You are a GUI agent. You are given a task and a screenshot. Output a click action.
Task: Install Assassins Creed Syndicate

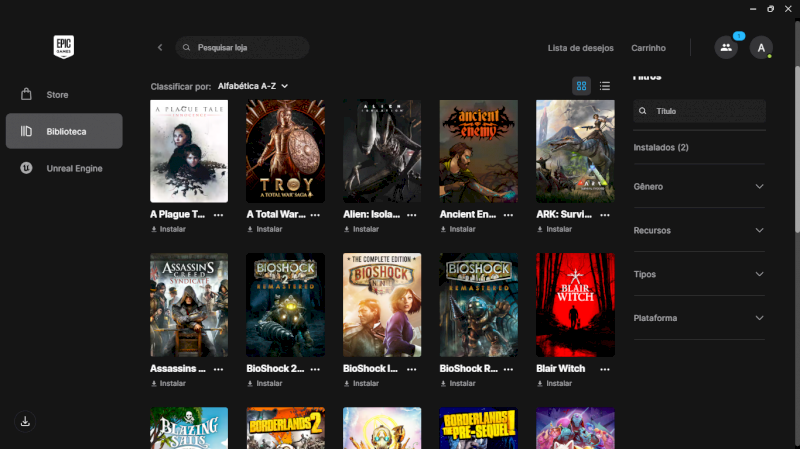pyautogui.click(x=168, y=384)
